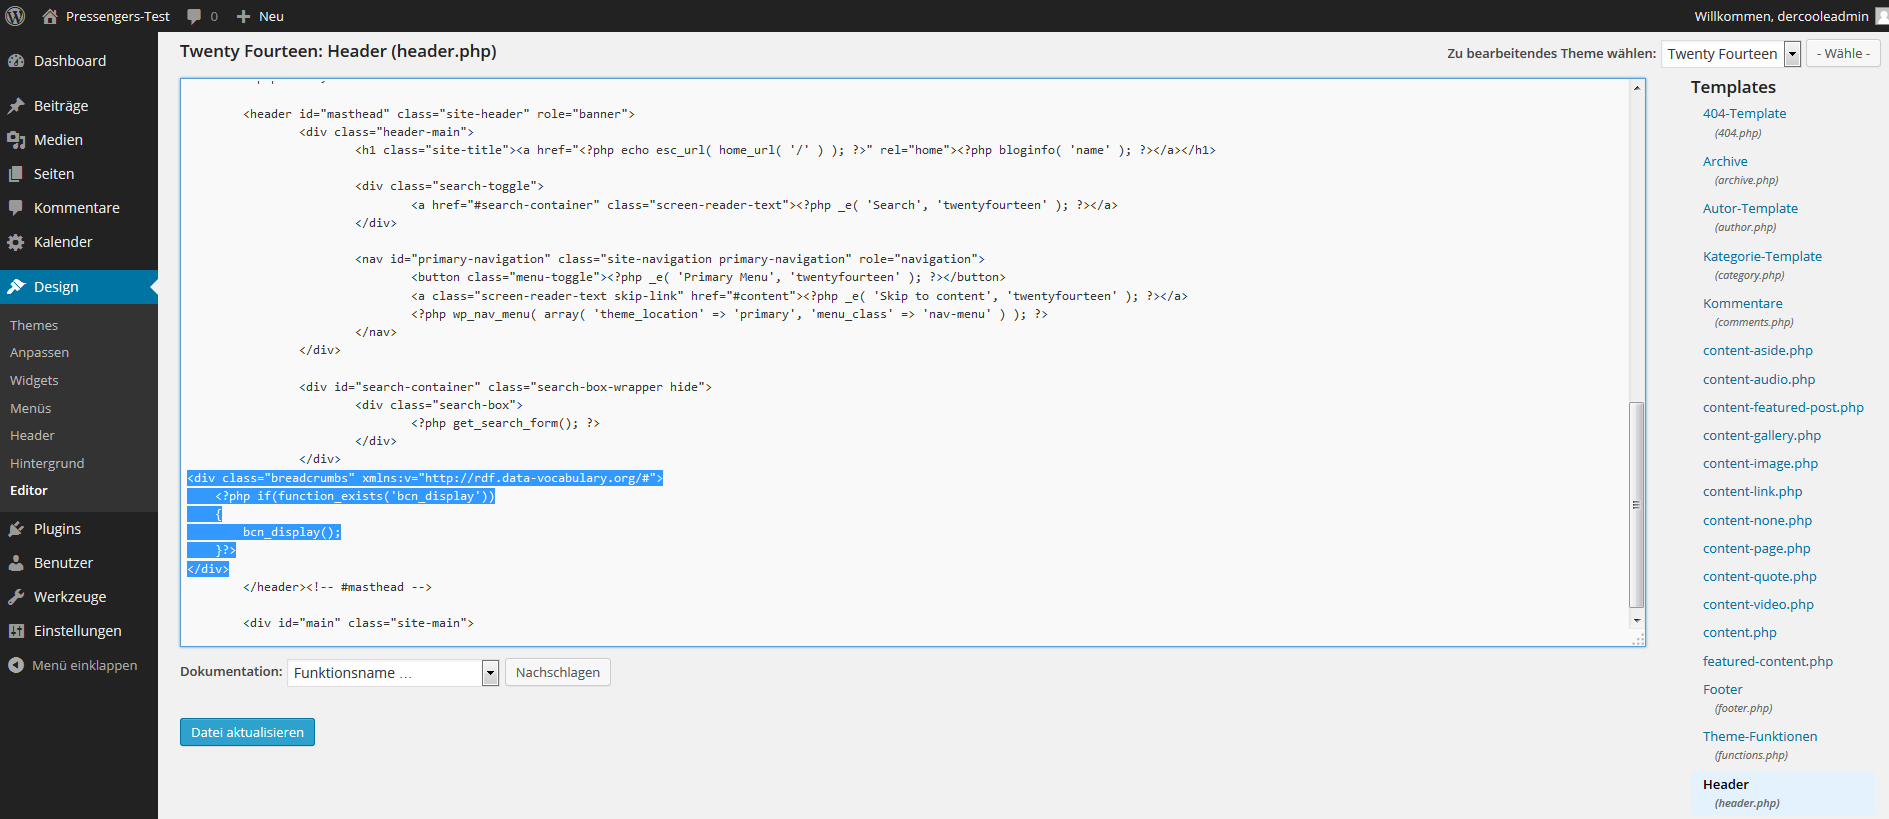Click Datei aktualisieren button
This screenshot has height=819, width=1889.
247,732
